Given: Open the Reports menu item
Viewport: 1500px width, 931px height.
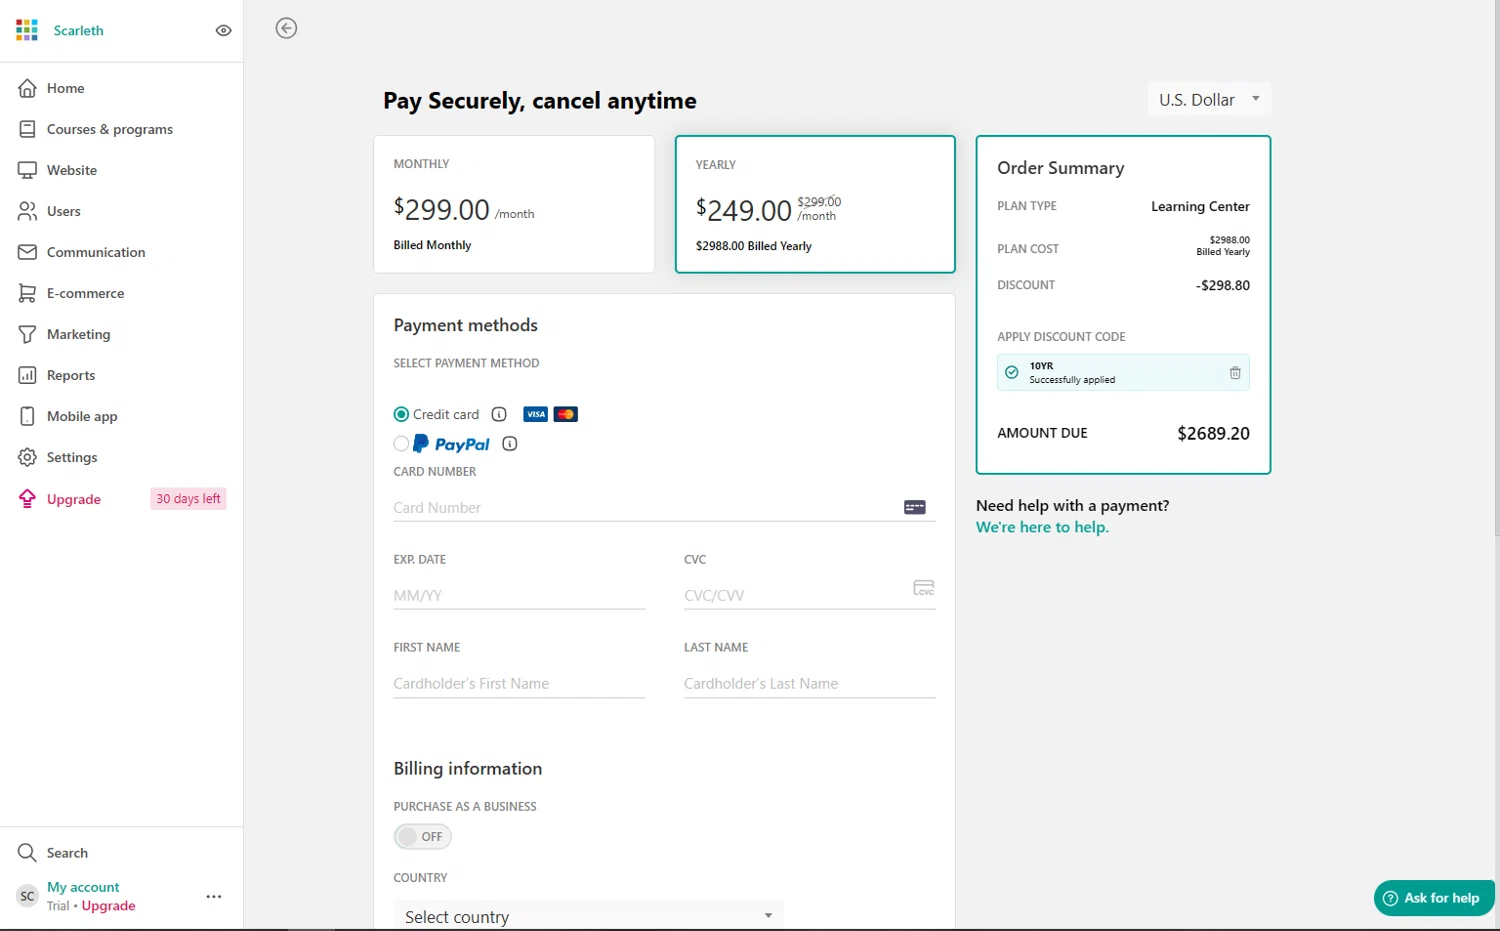Looking at the screenshot, I should coord(71,376).
